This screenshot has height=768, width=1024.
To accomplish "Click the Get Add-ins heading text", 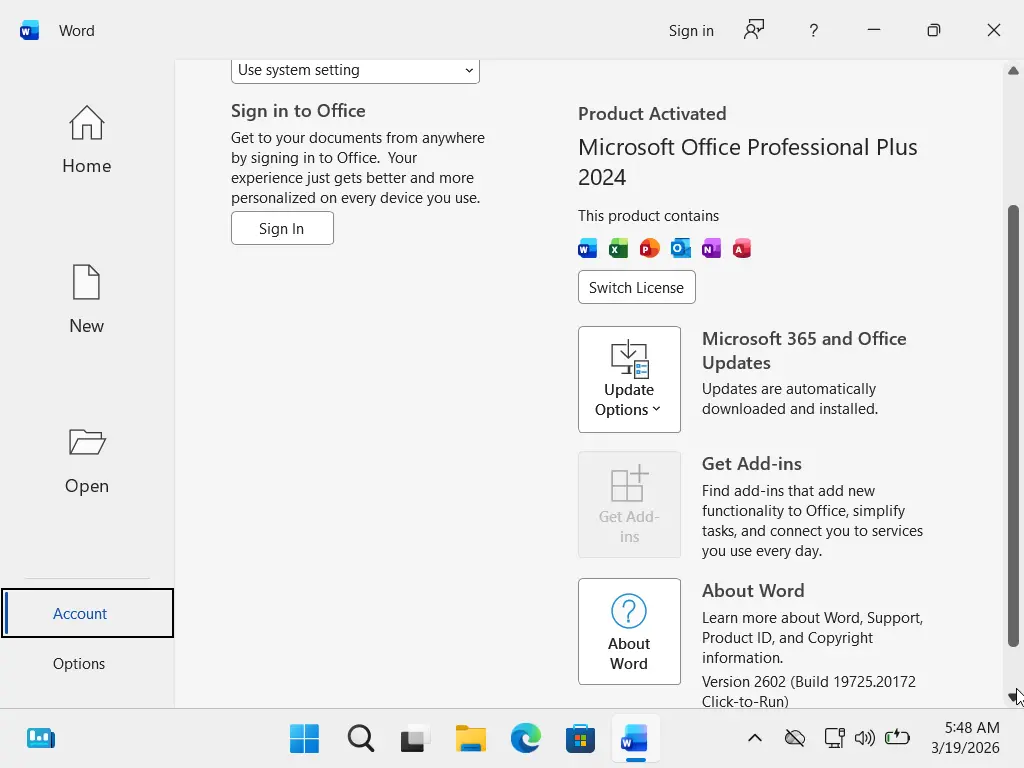I will click(752, 464).
